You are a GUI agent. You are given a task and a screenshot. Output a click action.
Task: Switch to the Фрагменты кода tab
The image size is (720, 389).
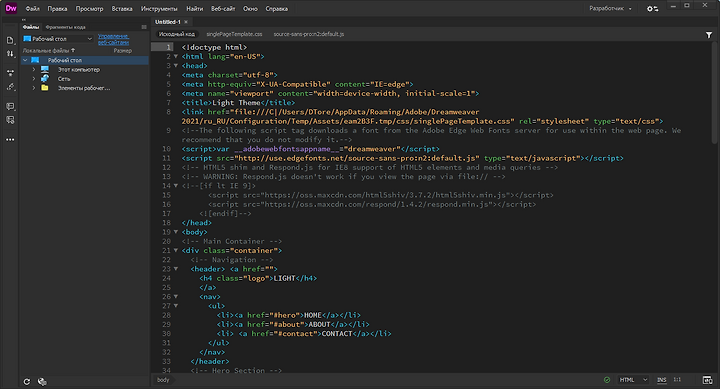click(x=65, y=27)
